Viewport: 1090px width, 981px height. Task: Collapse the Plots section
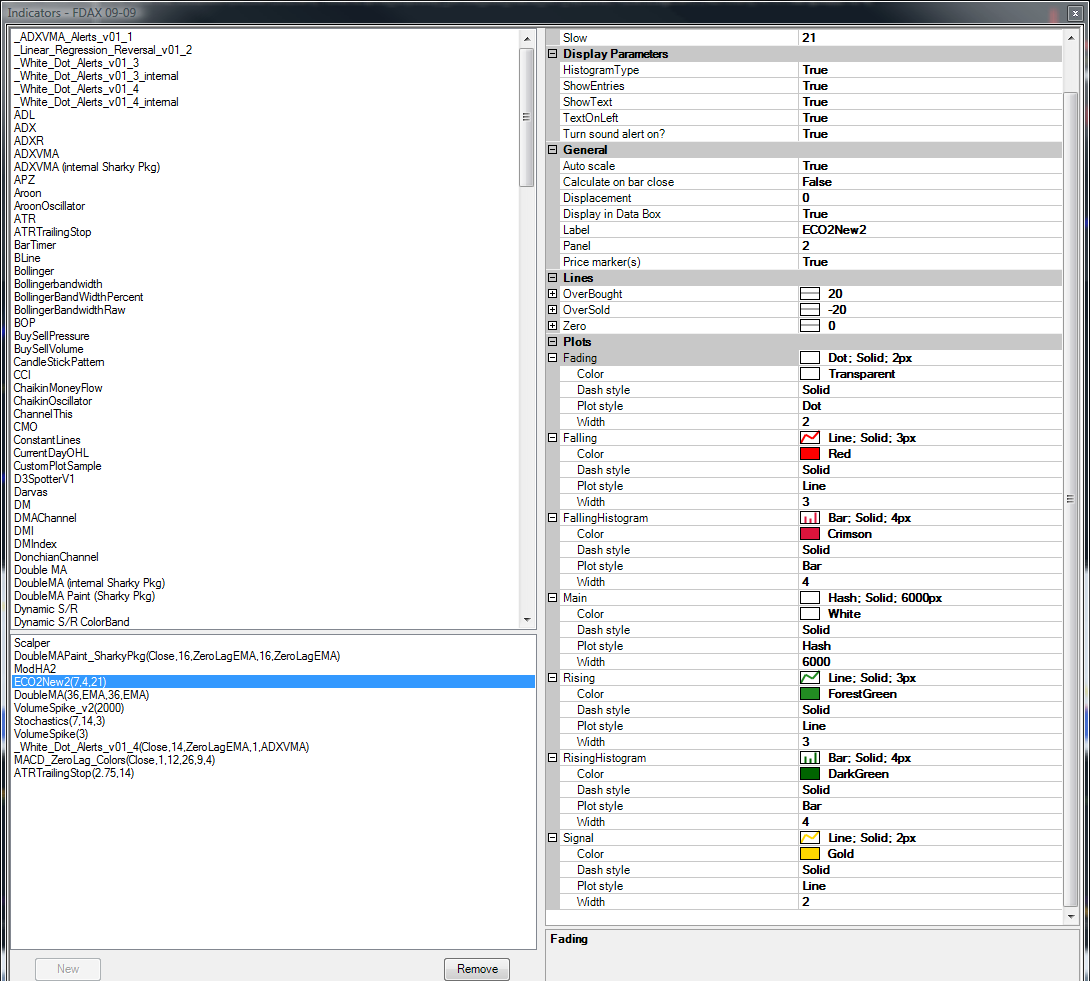(553, 341)
